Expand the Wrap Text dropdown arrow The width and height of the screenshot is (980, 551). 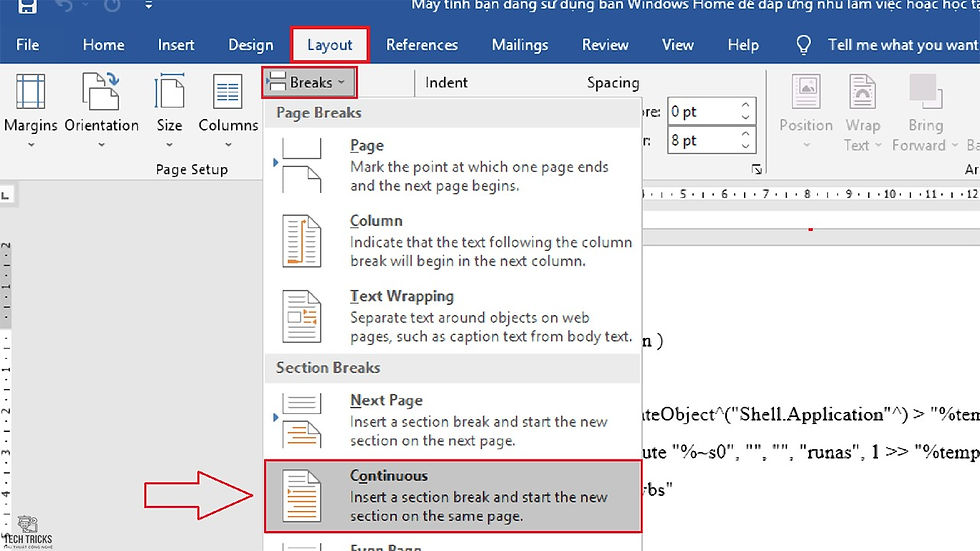[x=878, y=145]
